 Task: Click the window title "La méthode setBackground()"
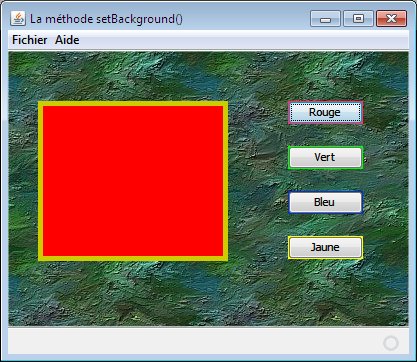[106, 19]
